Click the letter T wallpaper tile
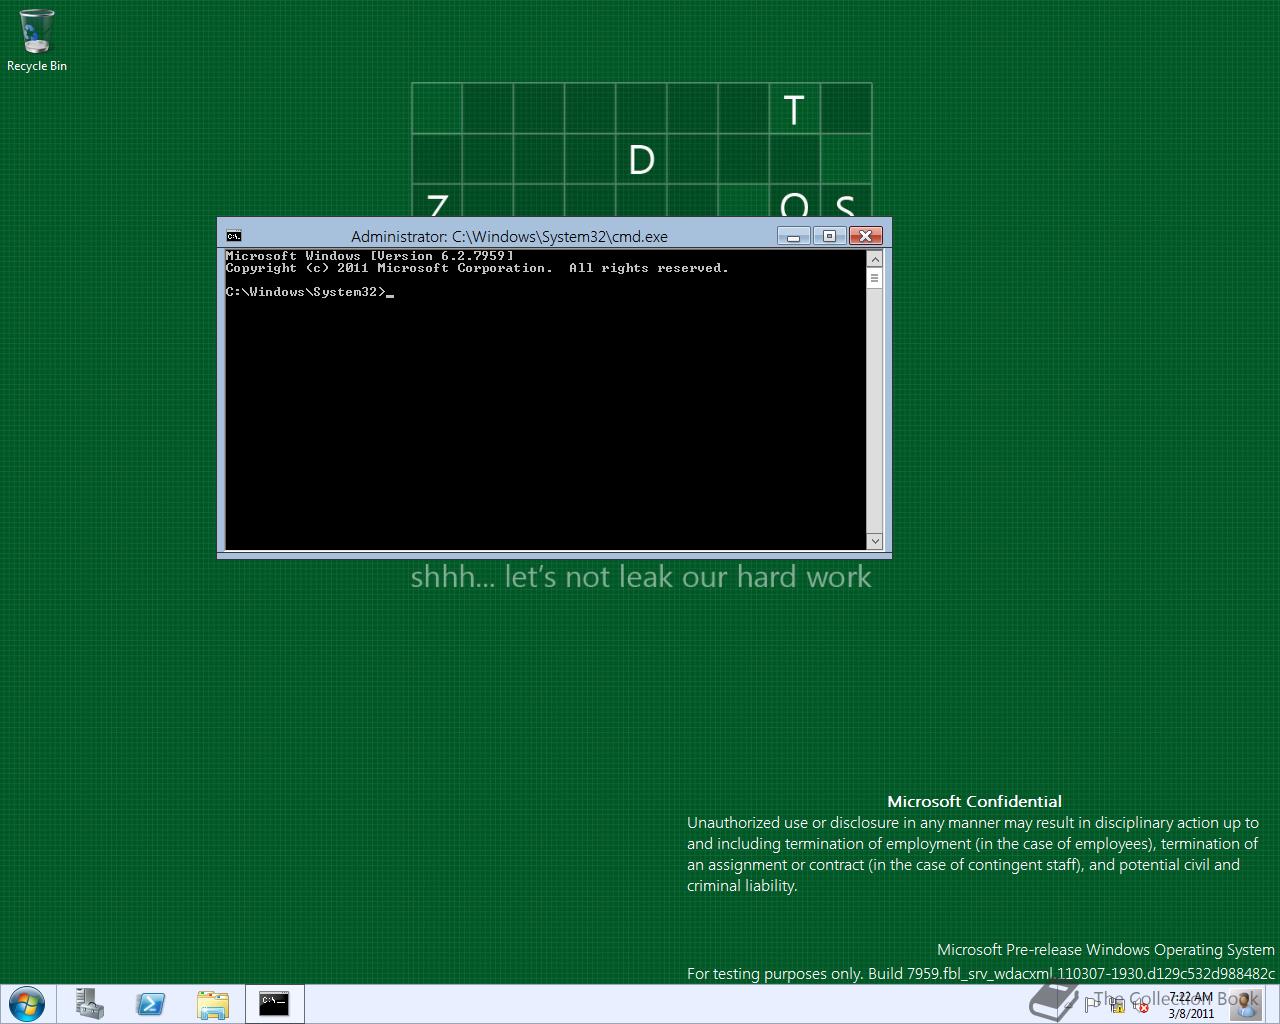 click(794, 109)
